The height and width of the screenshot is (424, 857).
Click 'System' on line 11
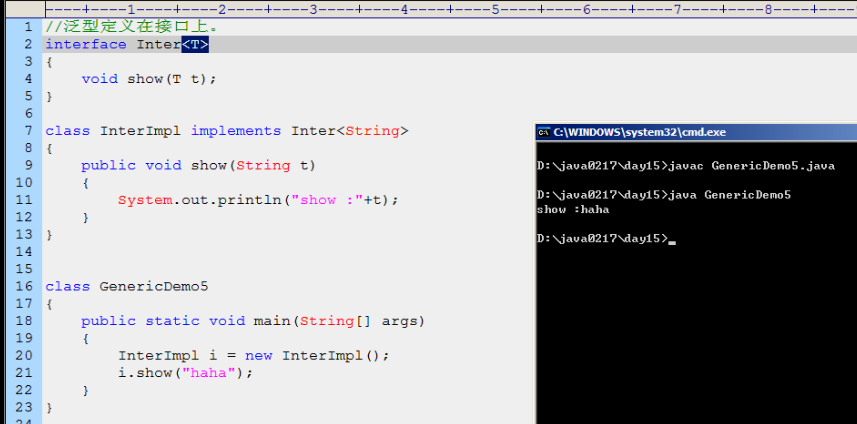point(145,200)
